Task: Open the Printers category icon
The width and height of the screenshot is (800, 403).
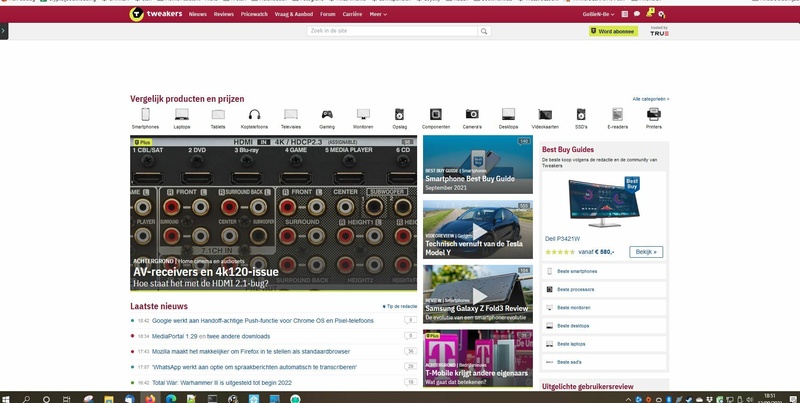Action: point(654,114)
